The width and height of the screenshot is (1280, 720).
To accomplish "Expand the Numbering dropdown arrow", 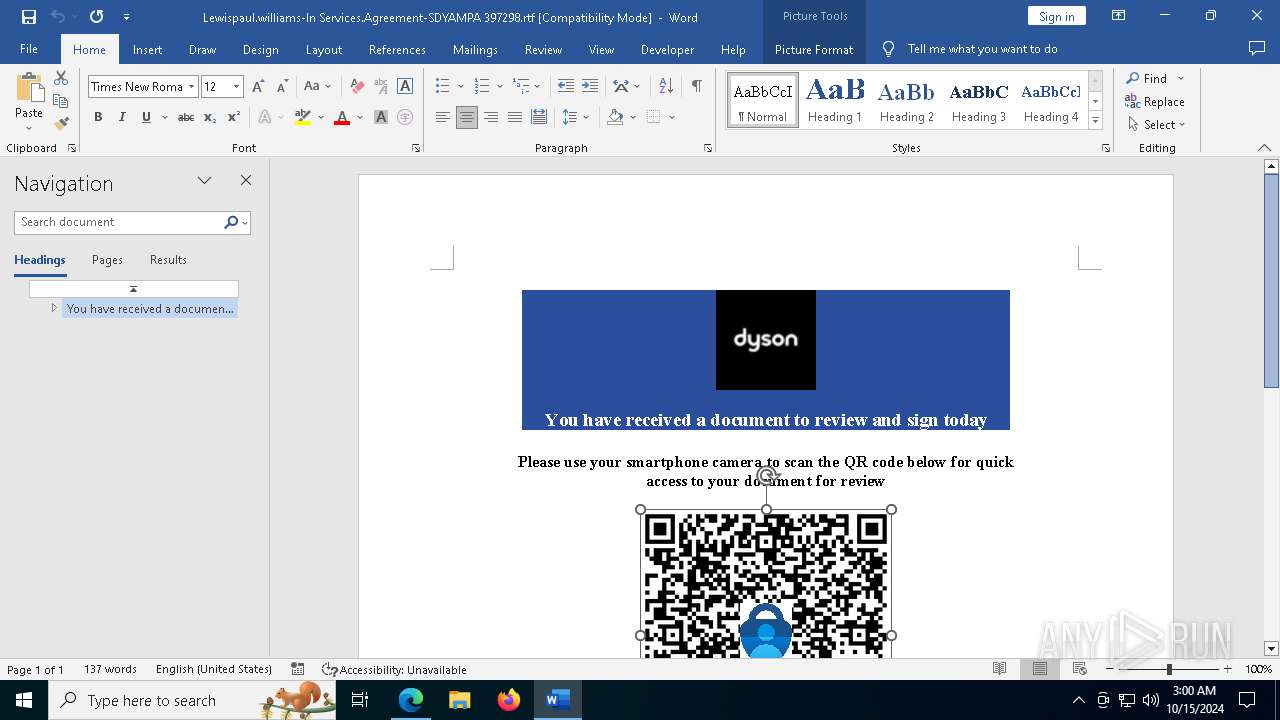I will (500, 86).
